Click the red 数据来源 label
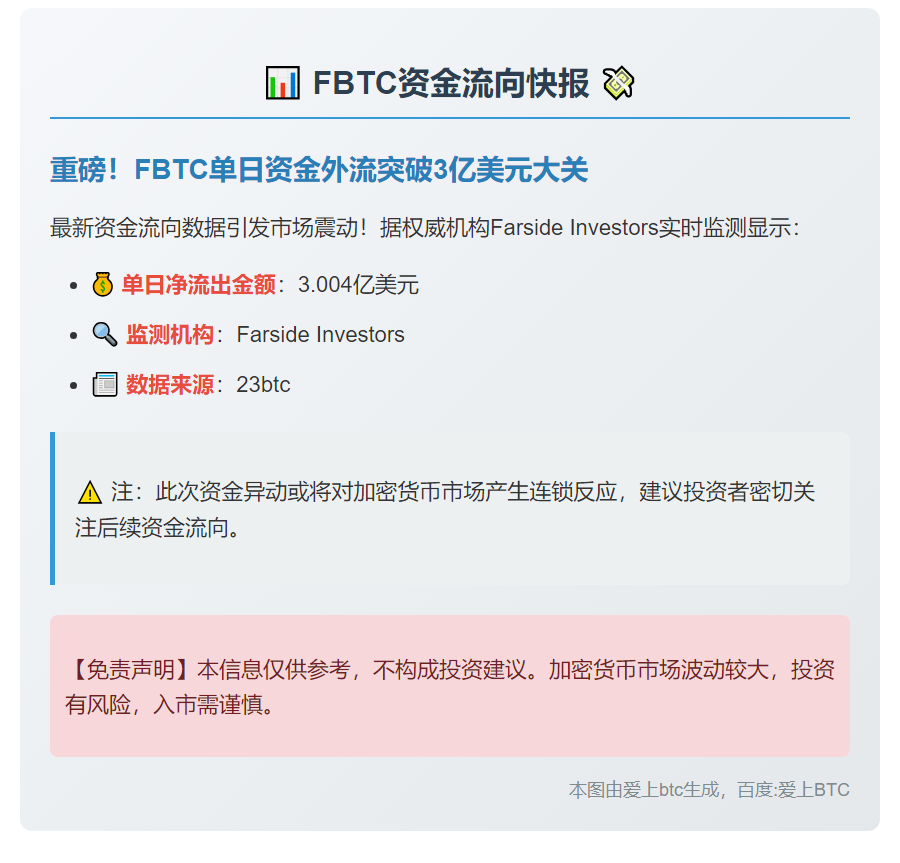 click(169, 385)
